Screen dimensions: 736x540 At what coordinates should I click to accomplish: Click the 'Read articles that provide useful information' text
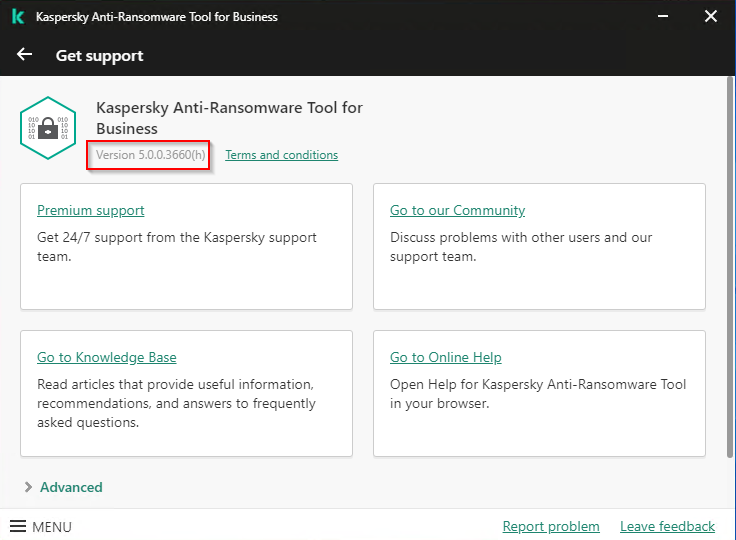tap(176, 403)
